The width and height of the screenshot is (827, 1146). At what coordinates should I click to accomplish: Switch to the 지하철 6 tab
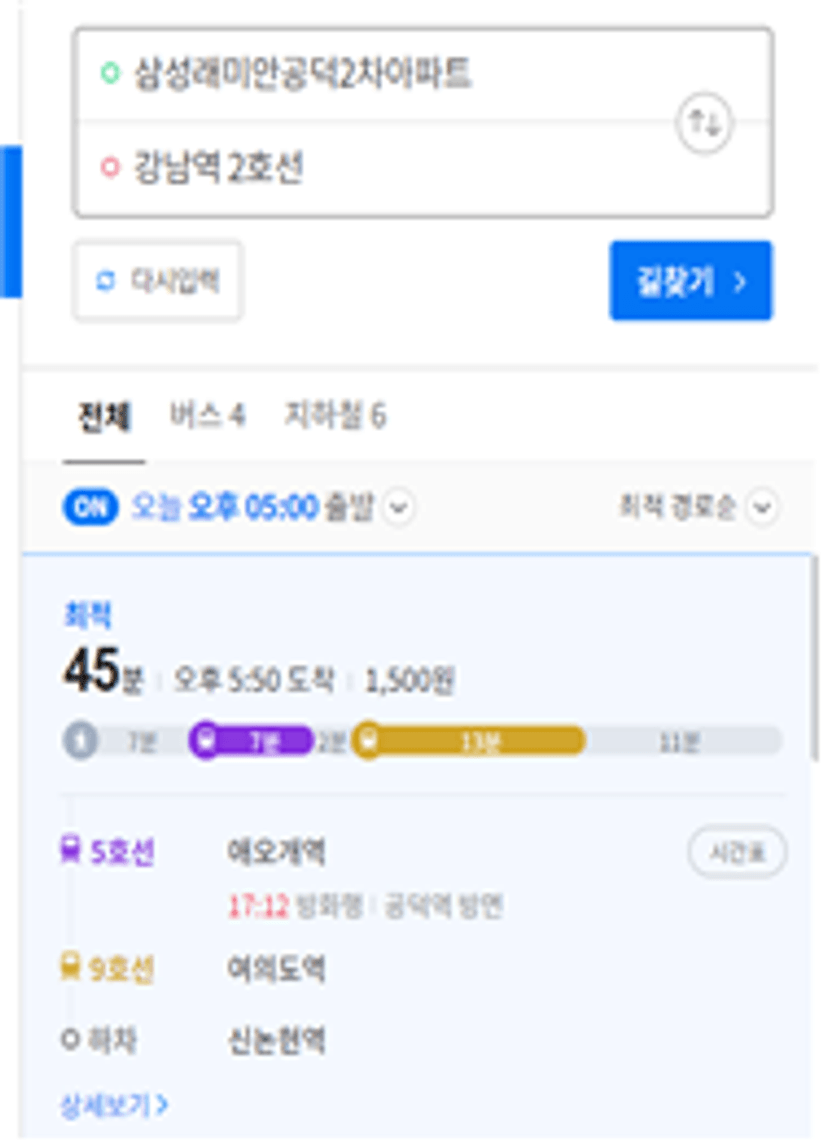(335, 416)
